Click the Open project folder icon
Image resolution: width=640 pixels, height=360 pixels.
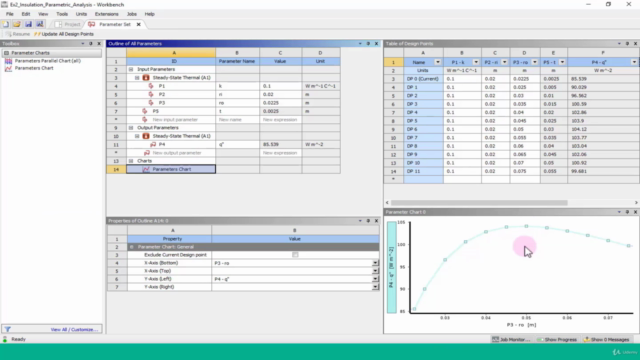17,24
